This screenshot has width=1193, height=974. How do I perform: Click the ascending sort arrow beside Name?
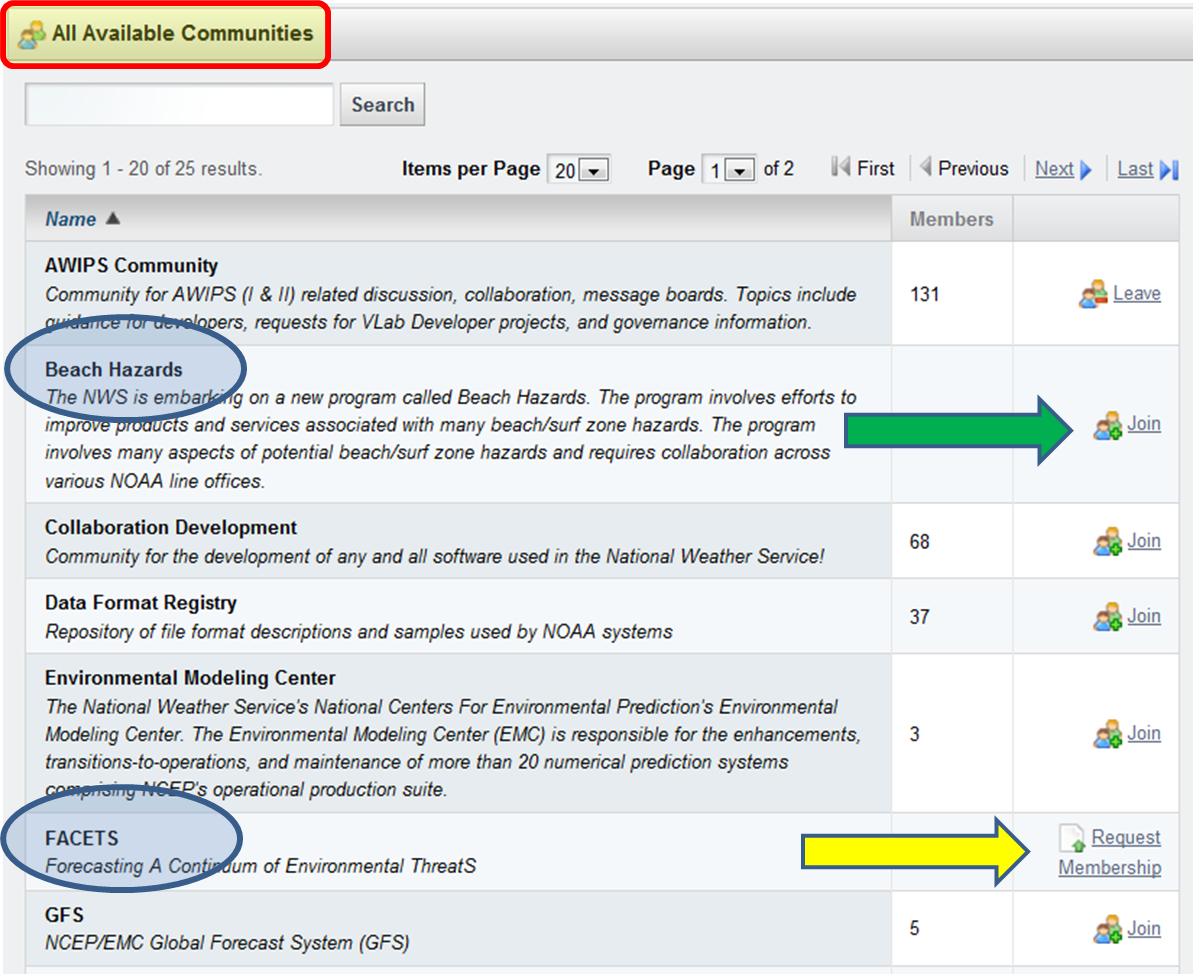(113, 218)
